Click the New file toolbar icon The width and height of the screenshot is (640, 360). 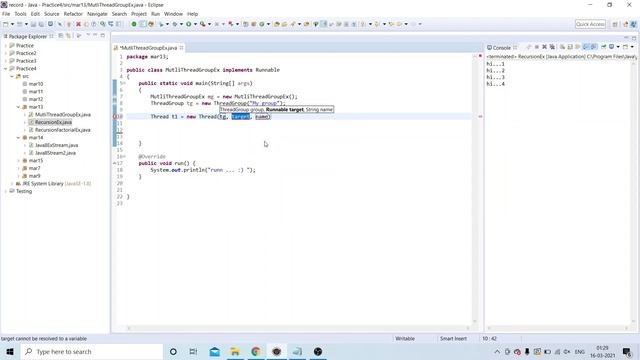tap(6, 24)
